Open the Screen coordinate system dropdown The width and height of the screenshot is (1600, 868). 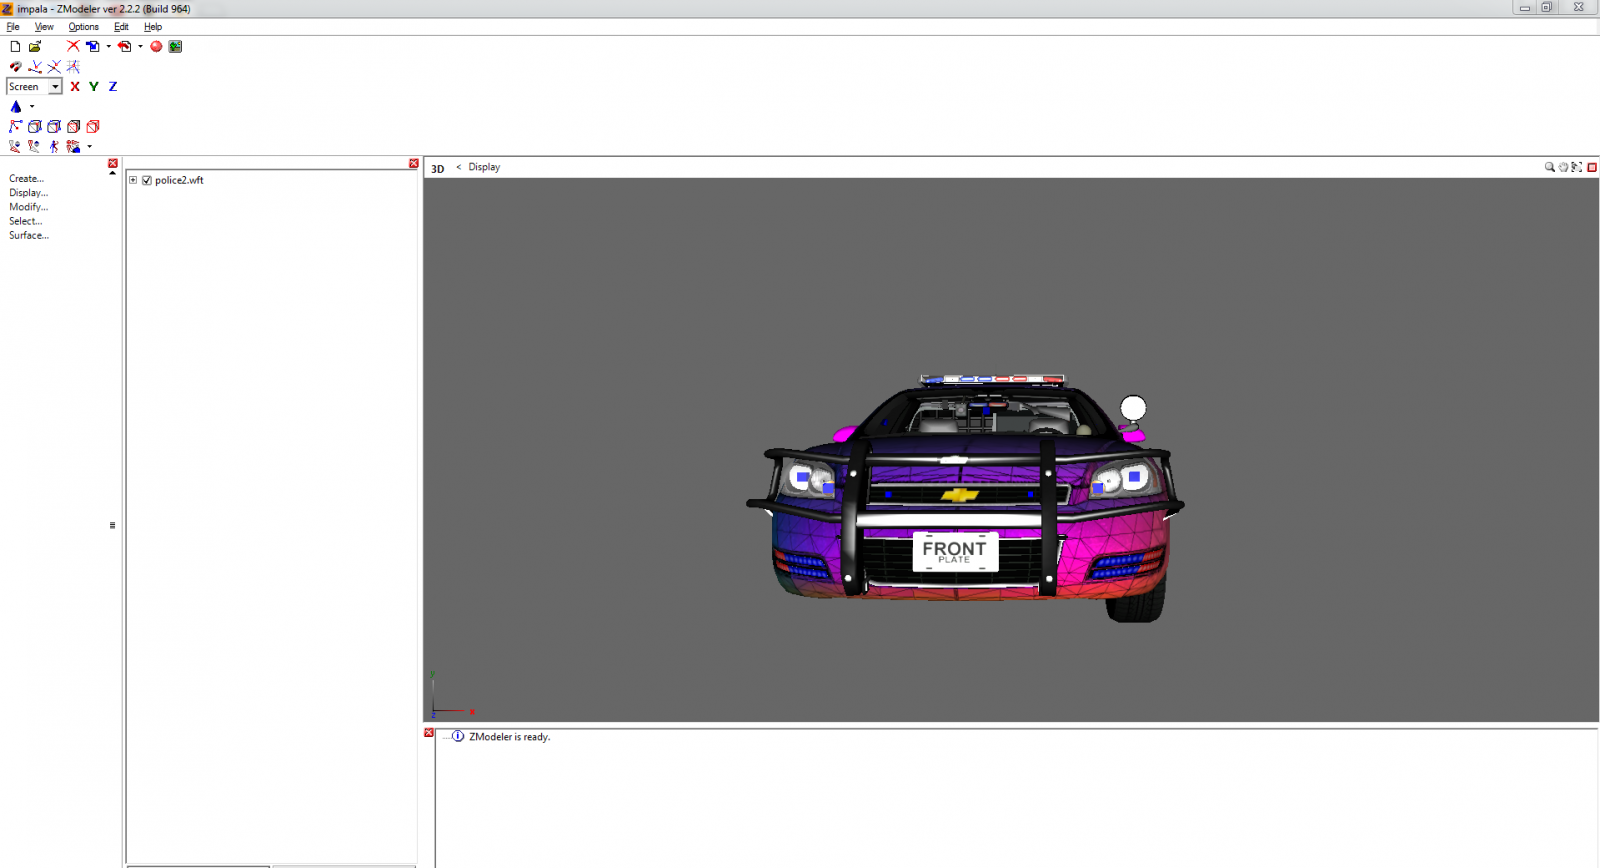(55, 87)
